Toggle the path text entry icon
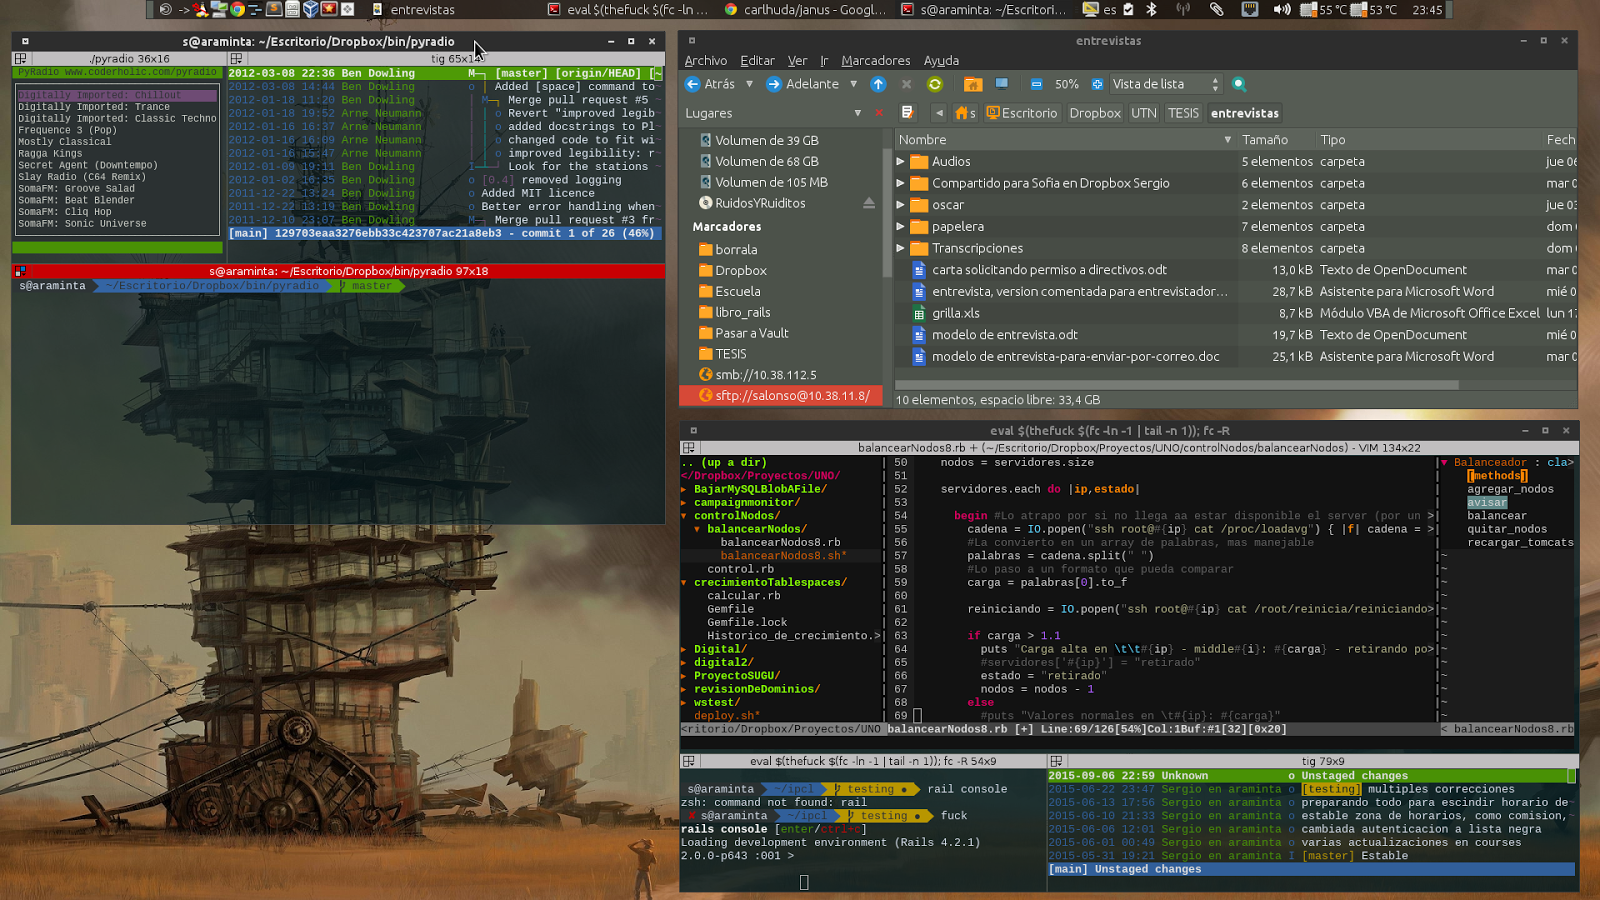The image size is (1600, 900). (x=907, y=112)
